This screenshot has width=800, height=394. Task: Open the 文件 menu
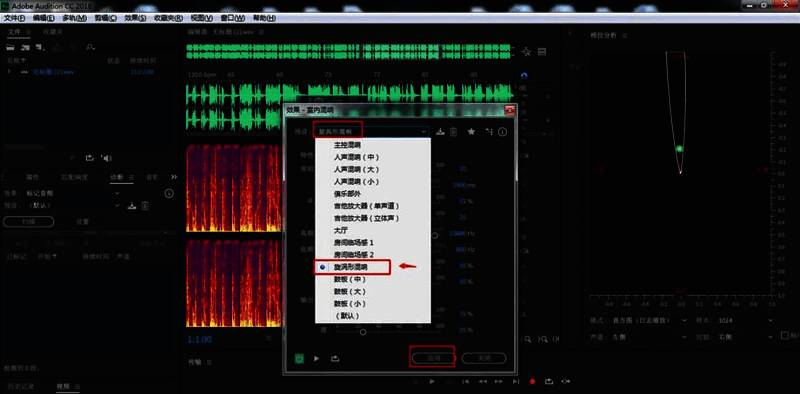click(14, 18)
